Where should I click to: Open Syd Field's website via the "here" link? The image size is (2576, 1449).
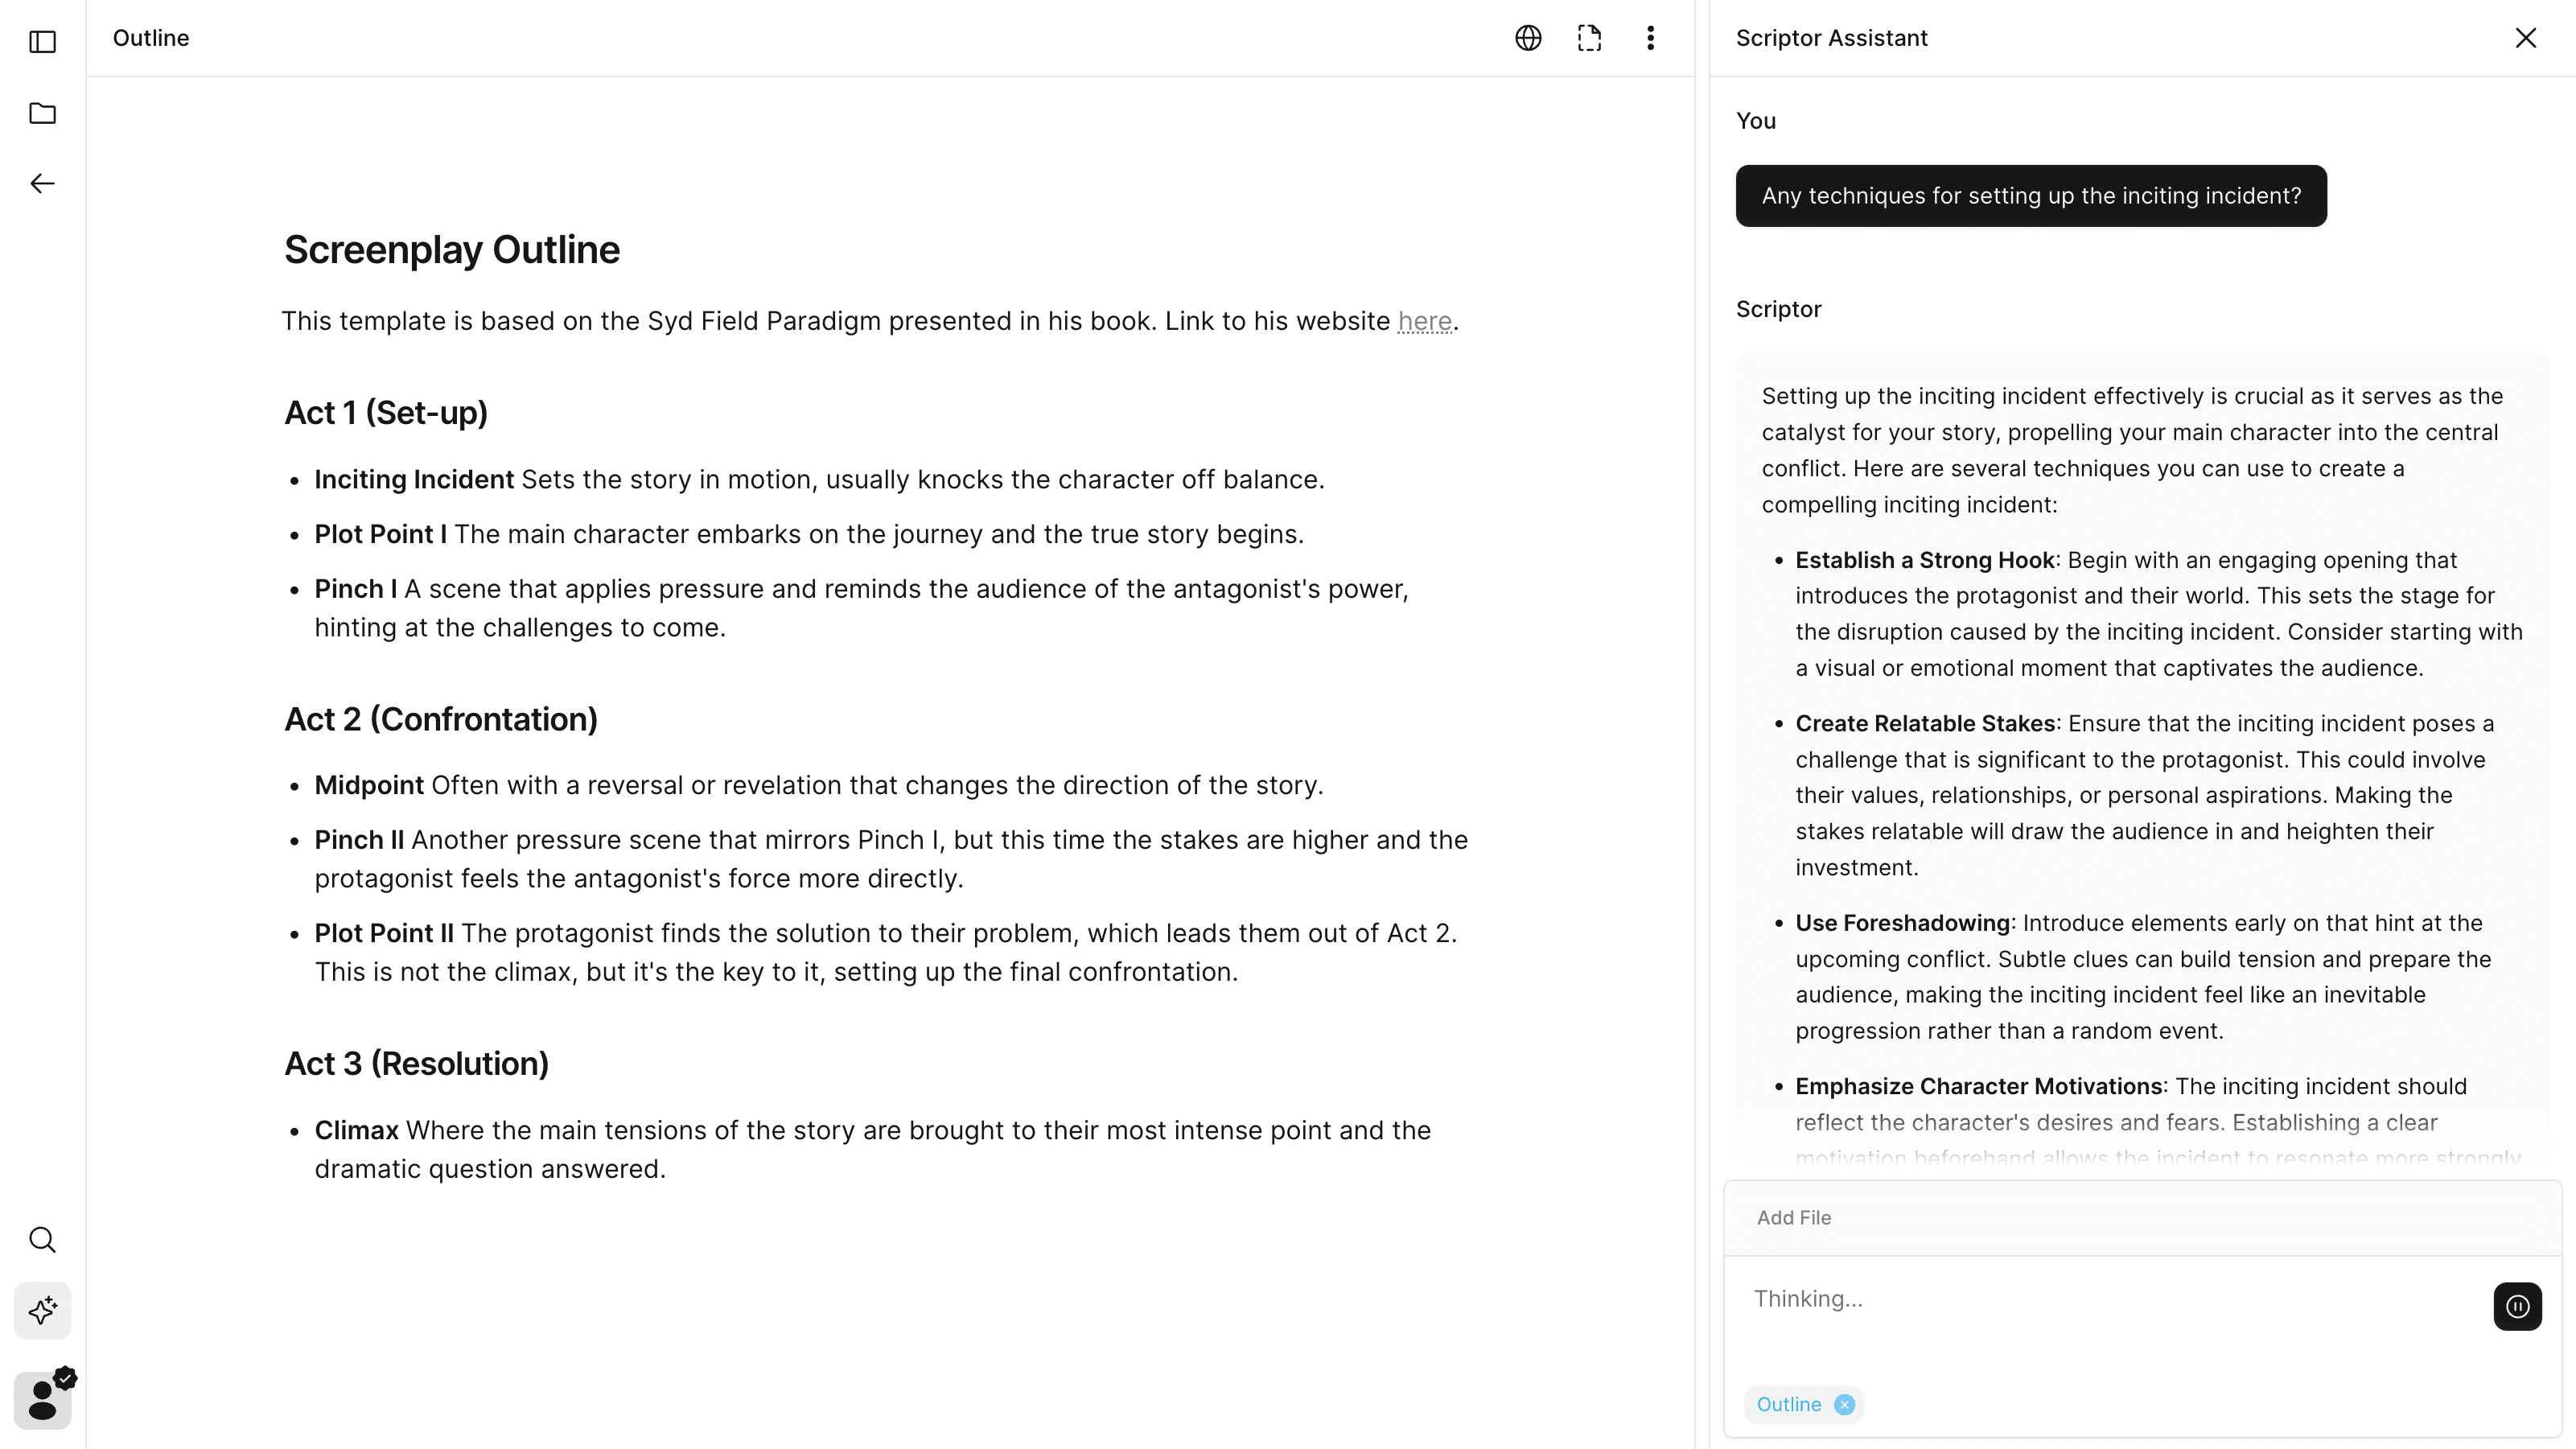click(x=1424, y=321)
